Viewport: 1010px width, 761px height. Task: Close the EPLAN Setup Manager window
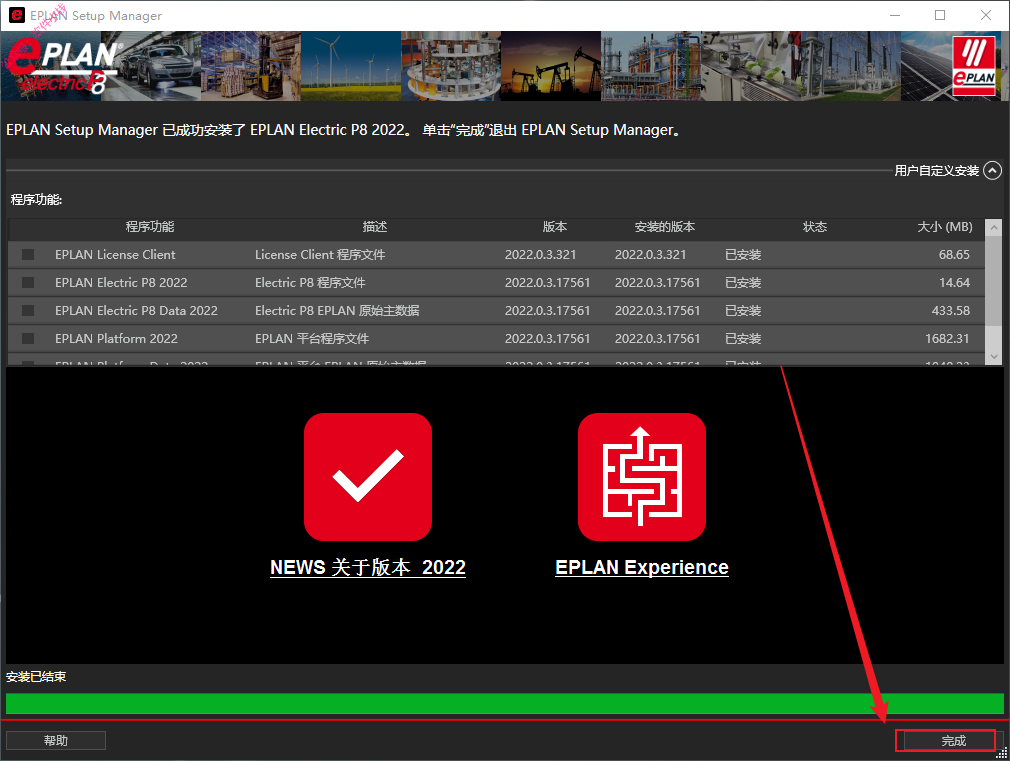tap(986, 15)
